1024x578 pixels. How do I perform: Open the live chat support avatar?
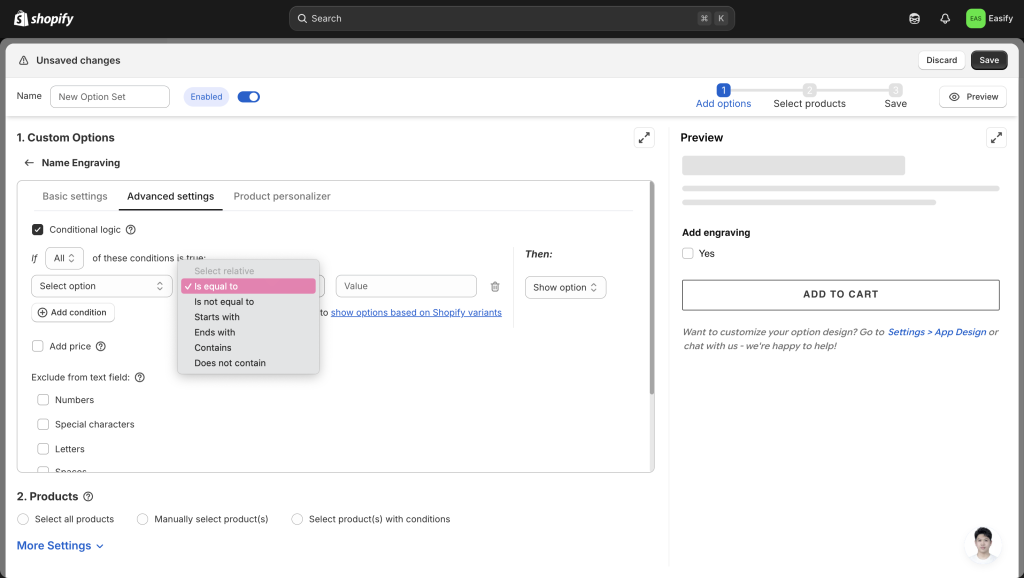point(983,543)
